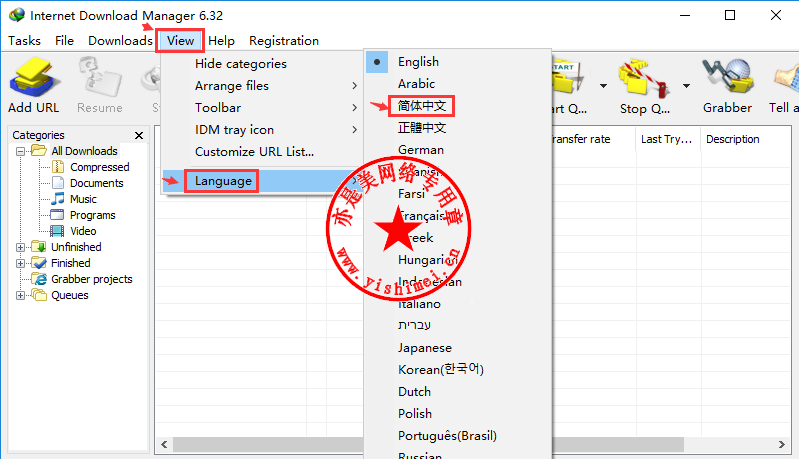Choose Customize URL List entry
Screen dimensions: 799x459
pyautogui.click(x=261, y=152)
